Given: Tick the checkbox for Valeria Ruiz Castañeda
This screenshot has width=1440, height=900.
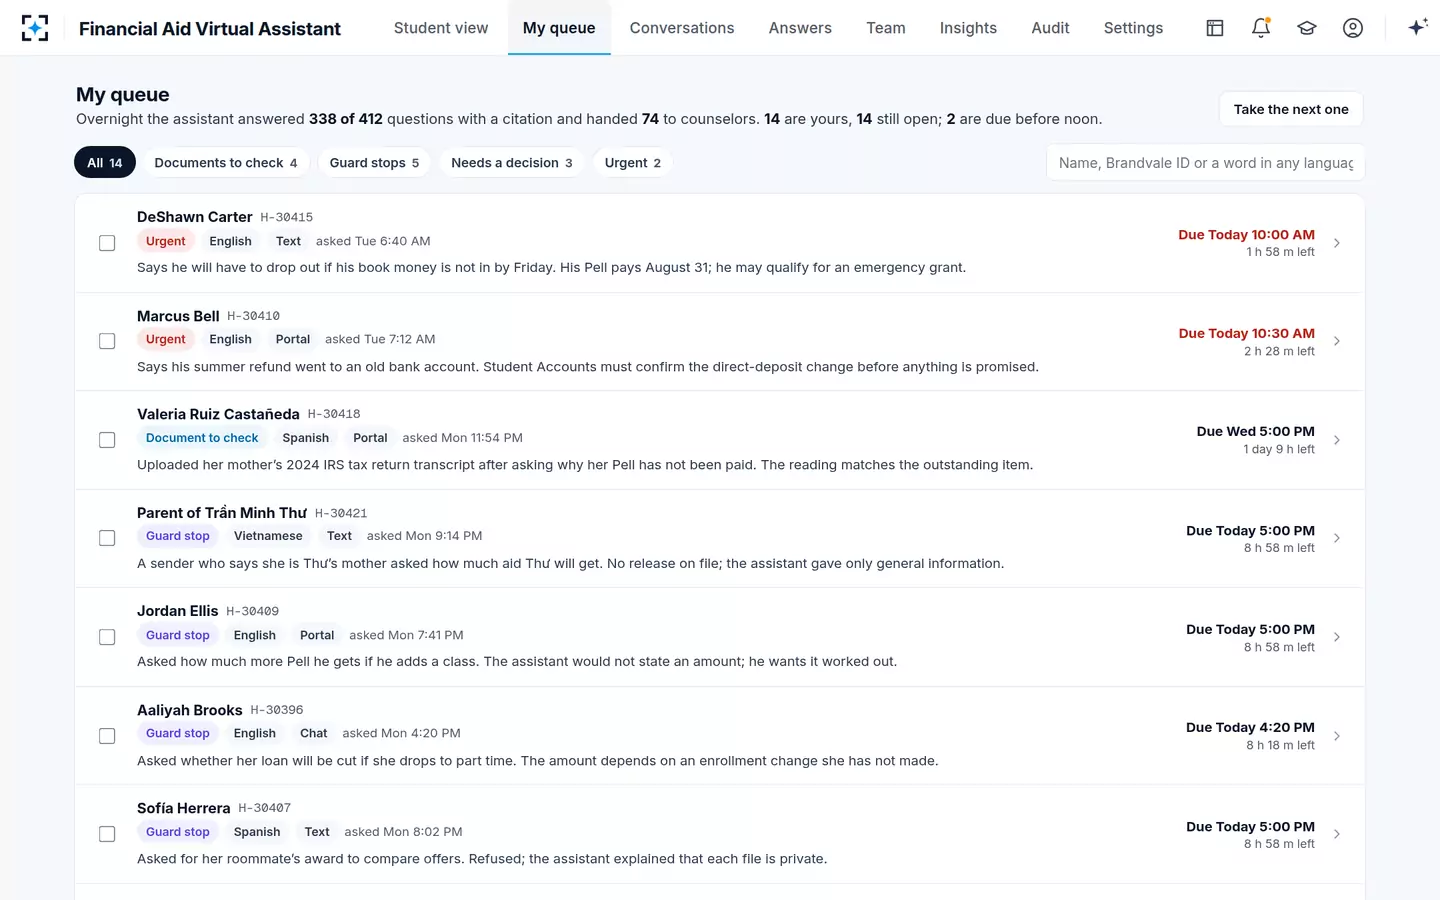Looking at the screenshot, I should [x=107, y=440].
